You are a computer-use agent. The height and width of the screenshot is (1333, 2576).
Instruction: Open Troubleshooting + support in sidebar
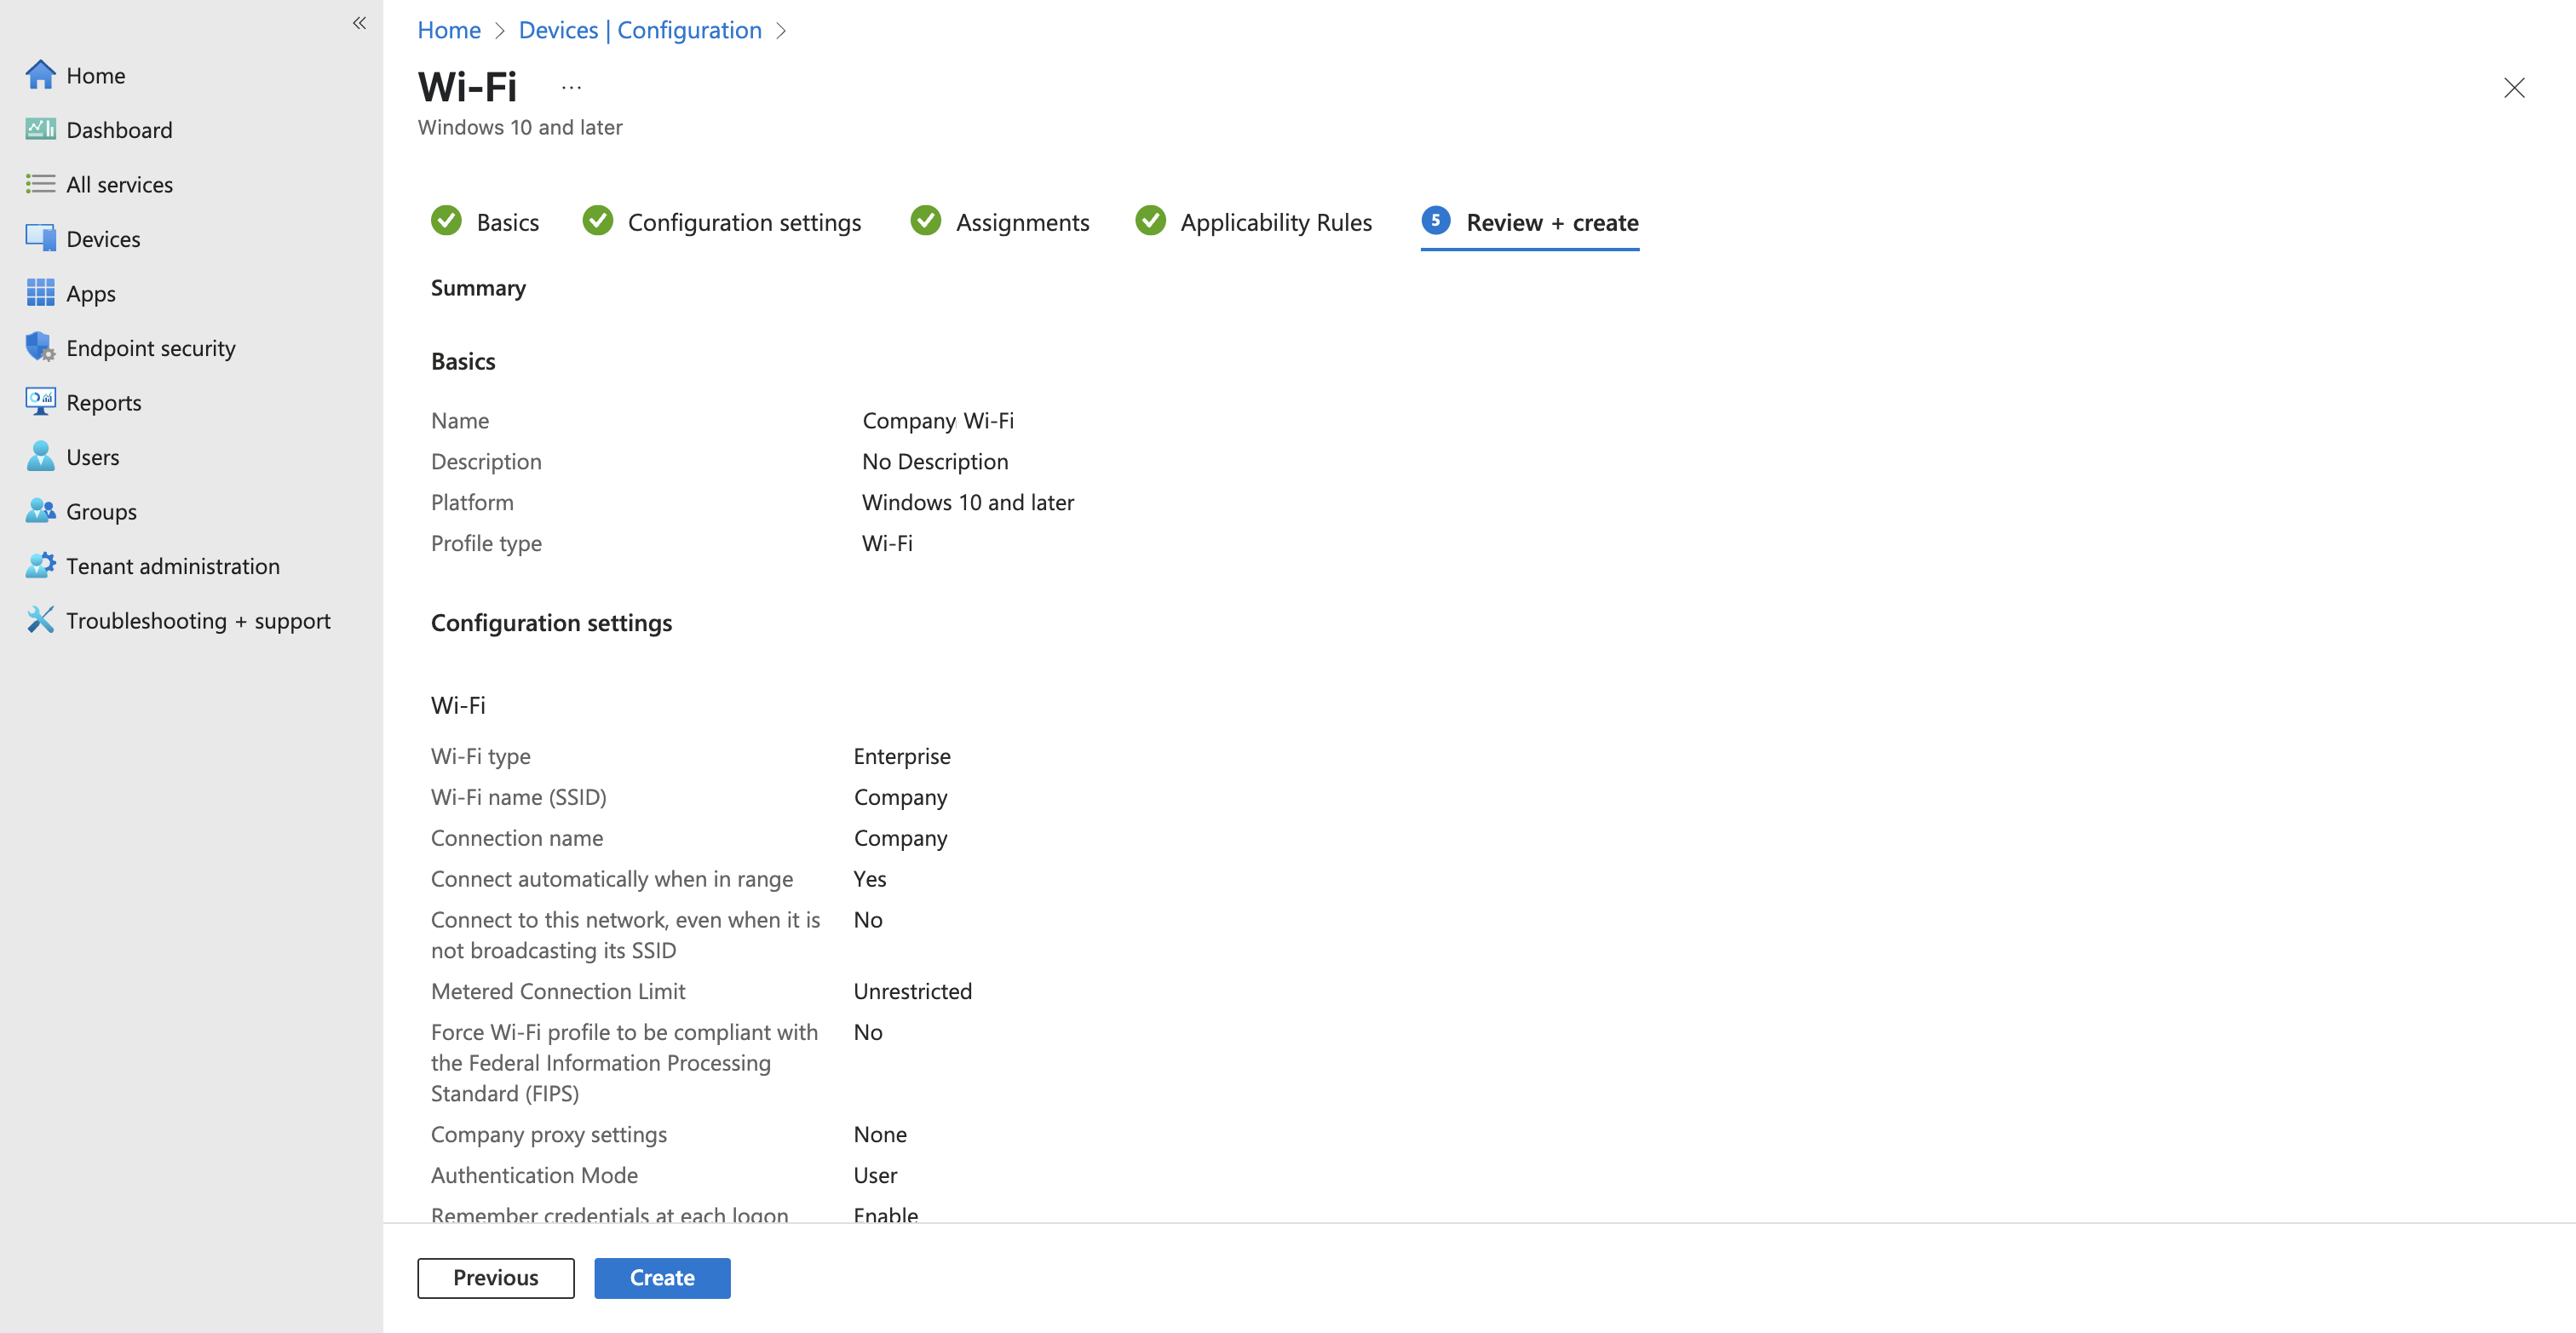click(x=198, y=620)
